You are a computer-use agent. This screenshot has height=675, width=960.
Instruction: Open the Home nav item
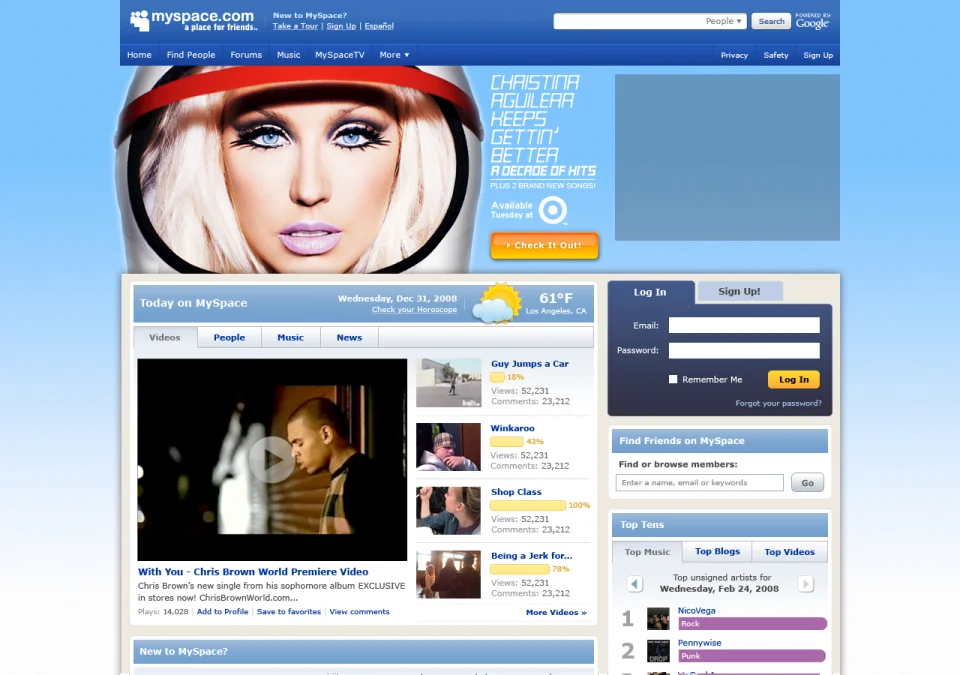139,55
